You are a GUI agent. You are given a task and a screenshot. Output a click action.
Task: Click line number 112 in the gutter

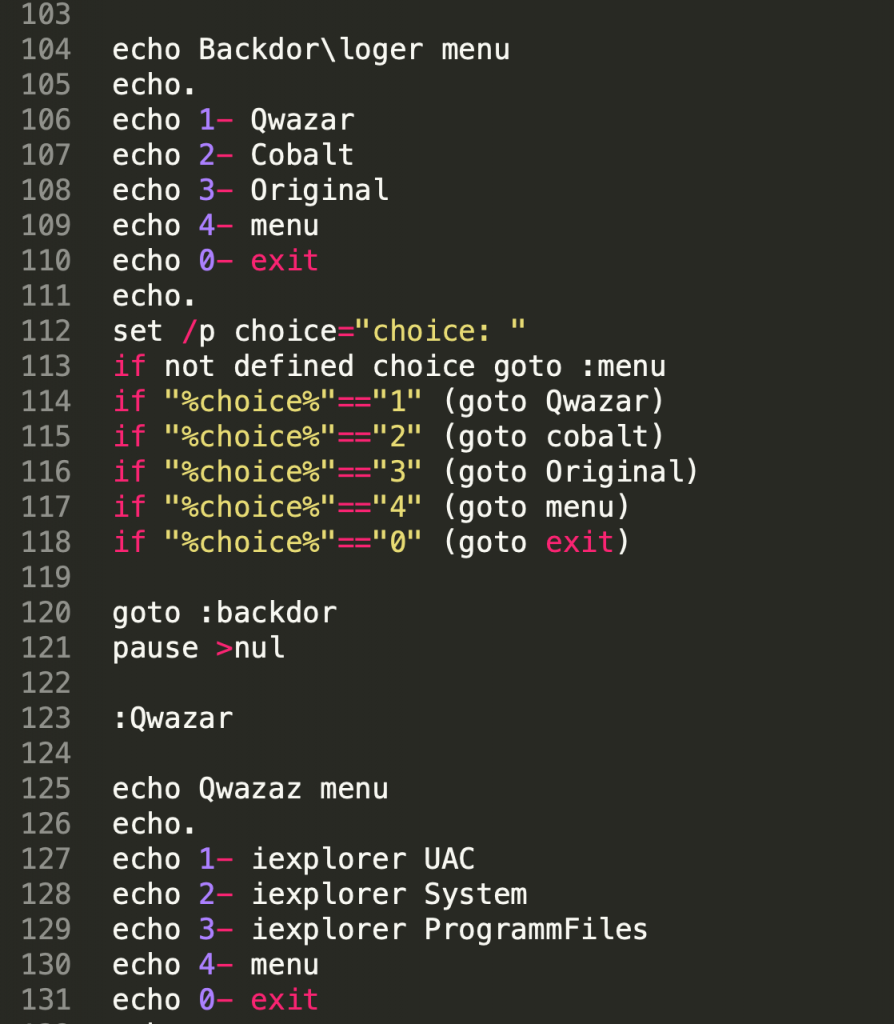click(46, 331)
